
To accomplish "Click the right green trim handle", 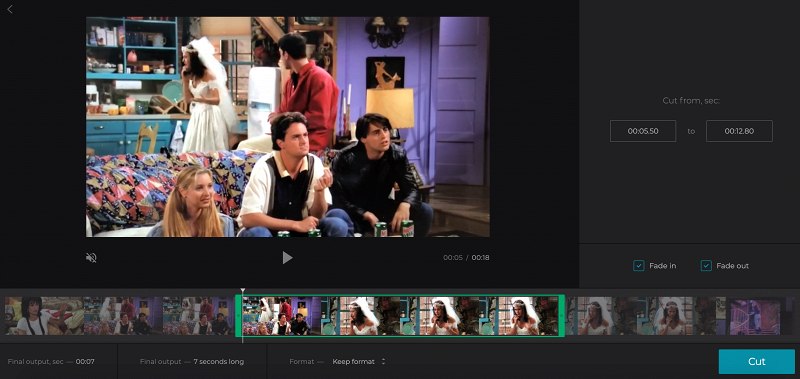I will tap(562, 316).
